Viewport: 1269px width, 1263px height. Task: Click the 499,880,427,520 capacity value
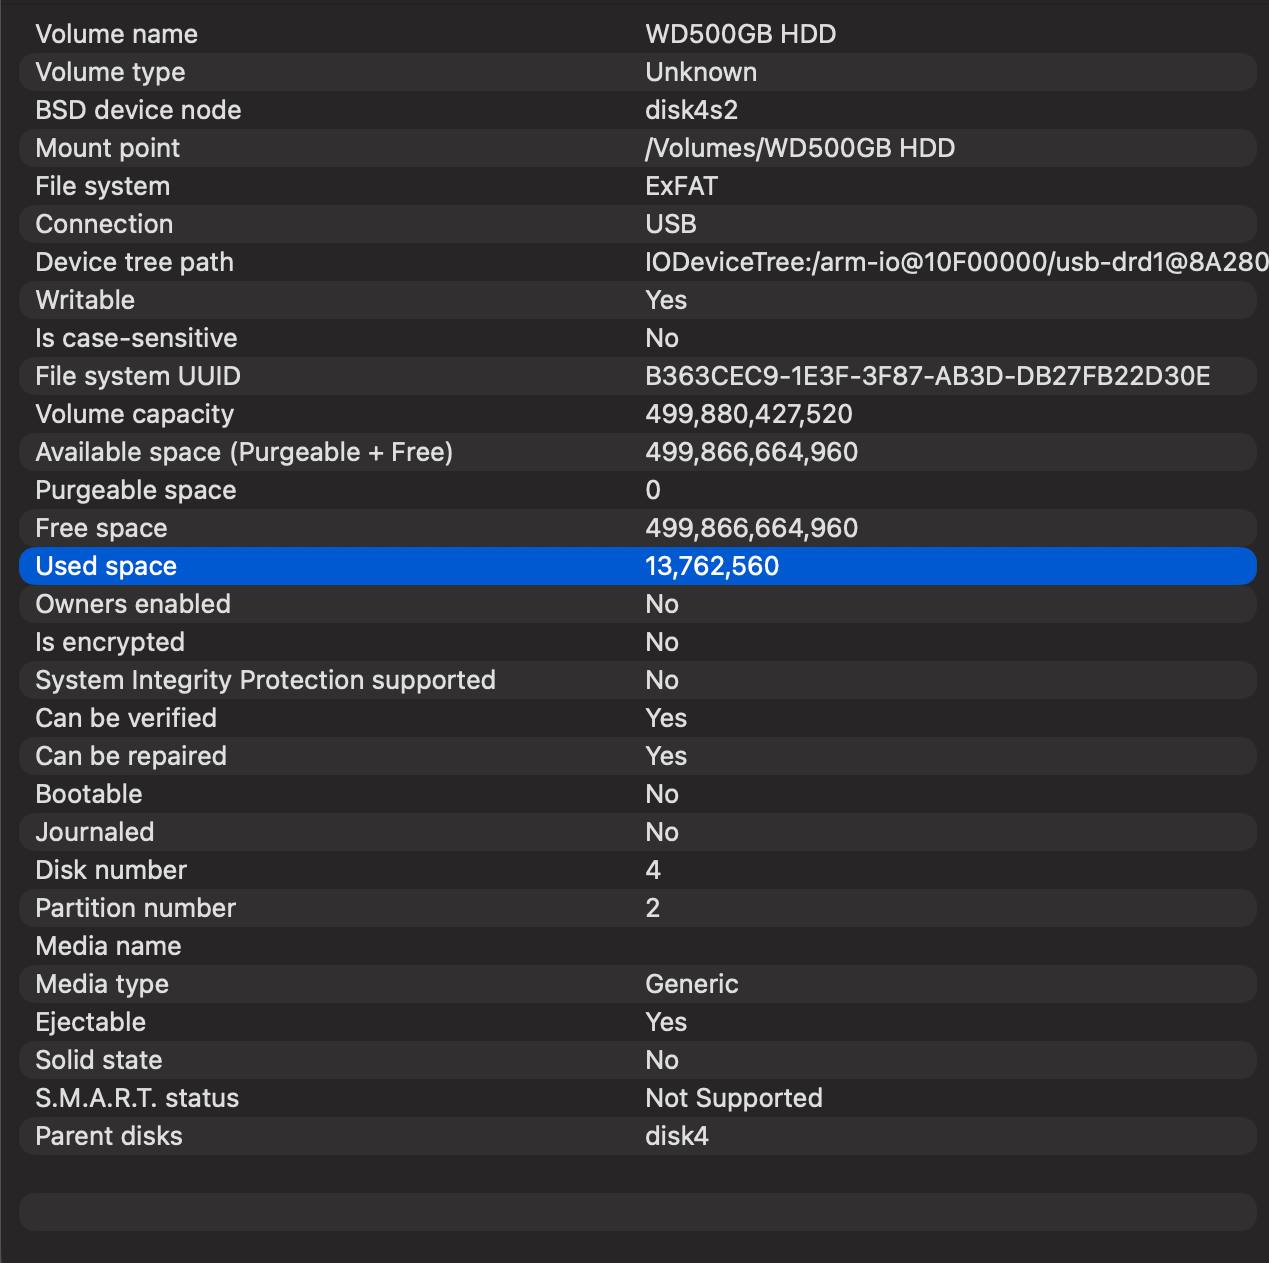click(x=749, y=414)
